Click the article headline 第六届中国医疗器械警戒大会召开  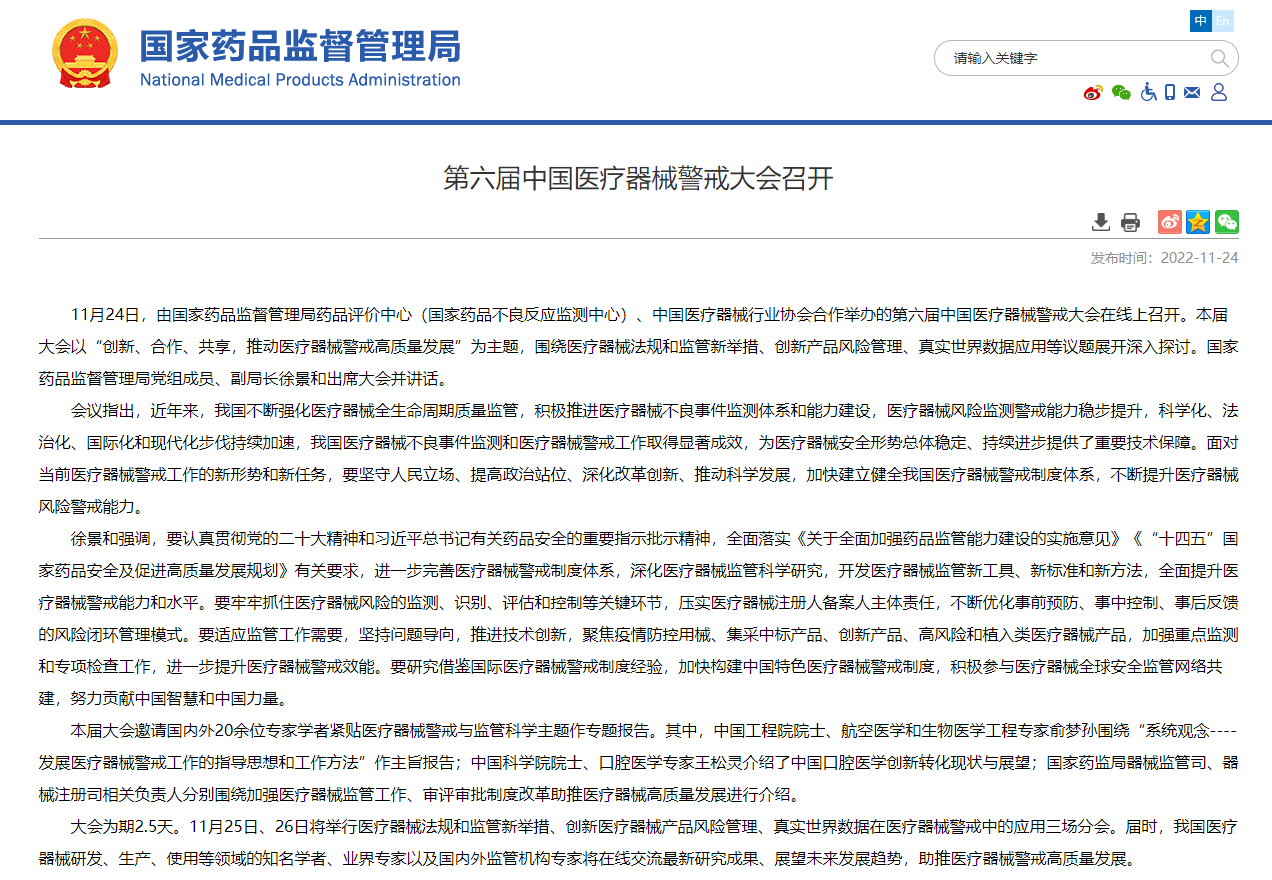click(x=636, y=182)
